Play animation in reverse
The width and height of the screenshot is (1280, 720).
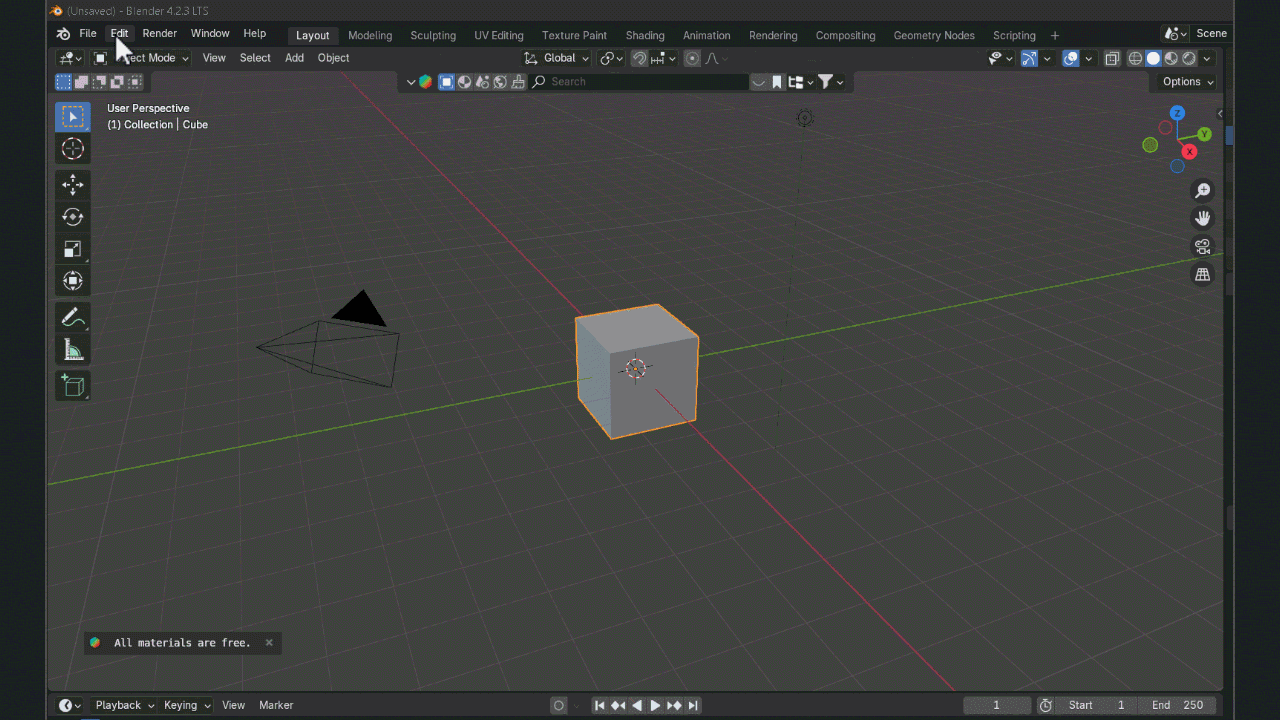637,705
